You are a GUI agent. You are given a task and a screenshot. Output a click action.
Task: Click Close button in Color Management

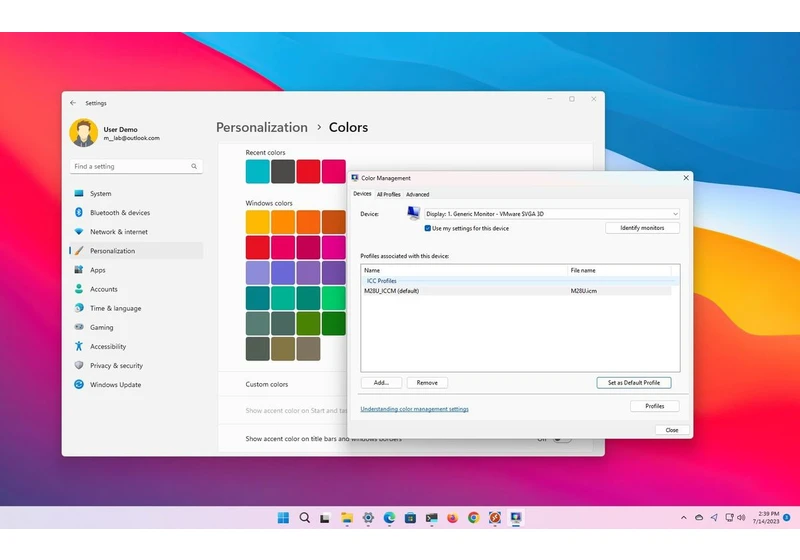(x=672, y=430)
